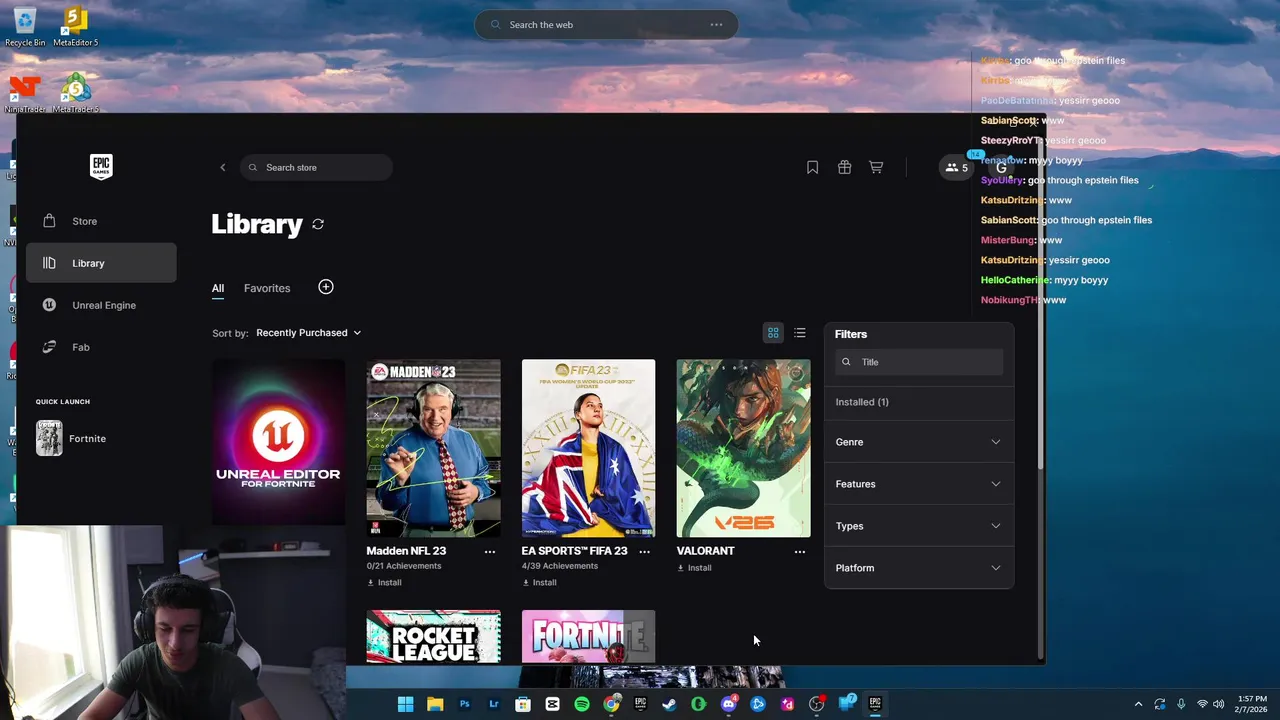
Task: Expand the Features filter
Action: [x=918, y=484]
